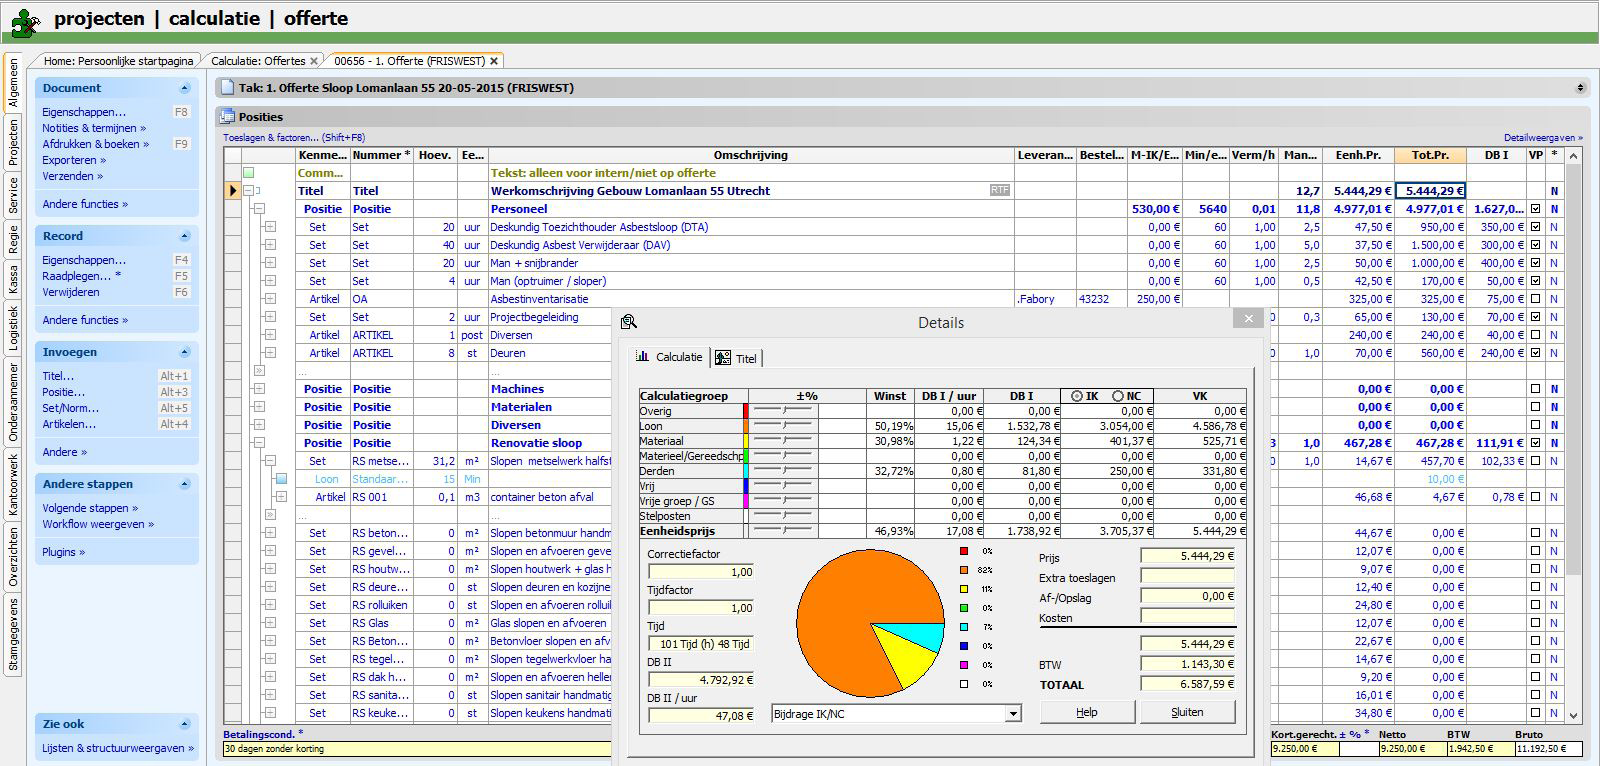The image size is (1600, 766).
Task: Click the scroll-down arrow of Posities grid
Action: (x=1574, y=715)
